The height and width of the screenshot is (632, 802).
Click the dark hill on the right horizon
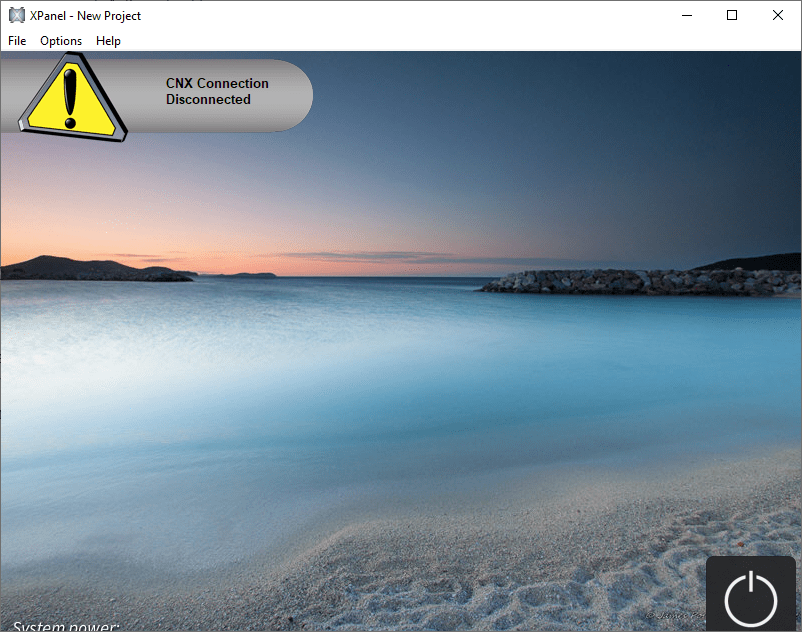pos(760,264)
